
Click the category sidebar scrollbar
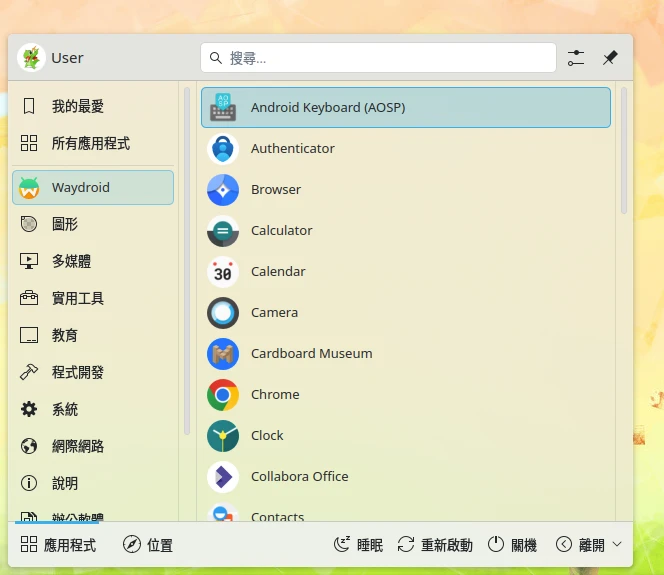(187, 261)
